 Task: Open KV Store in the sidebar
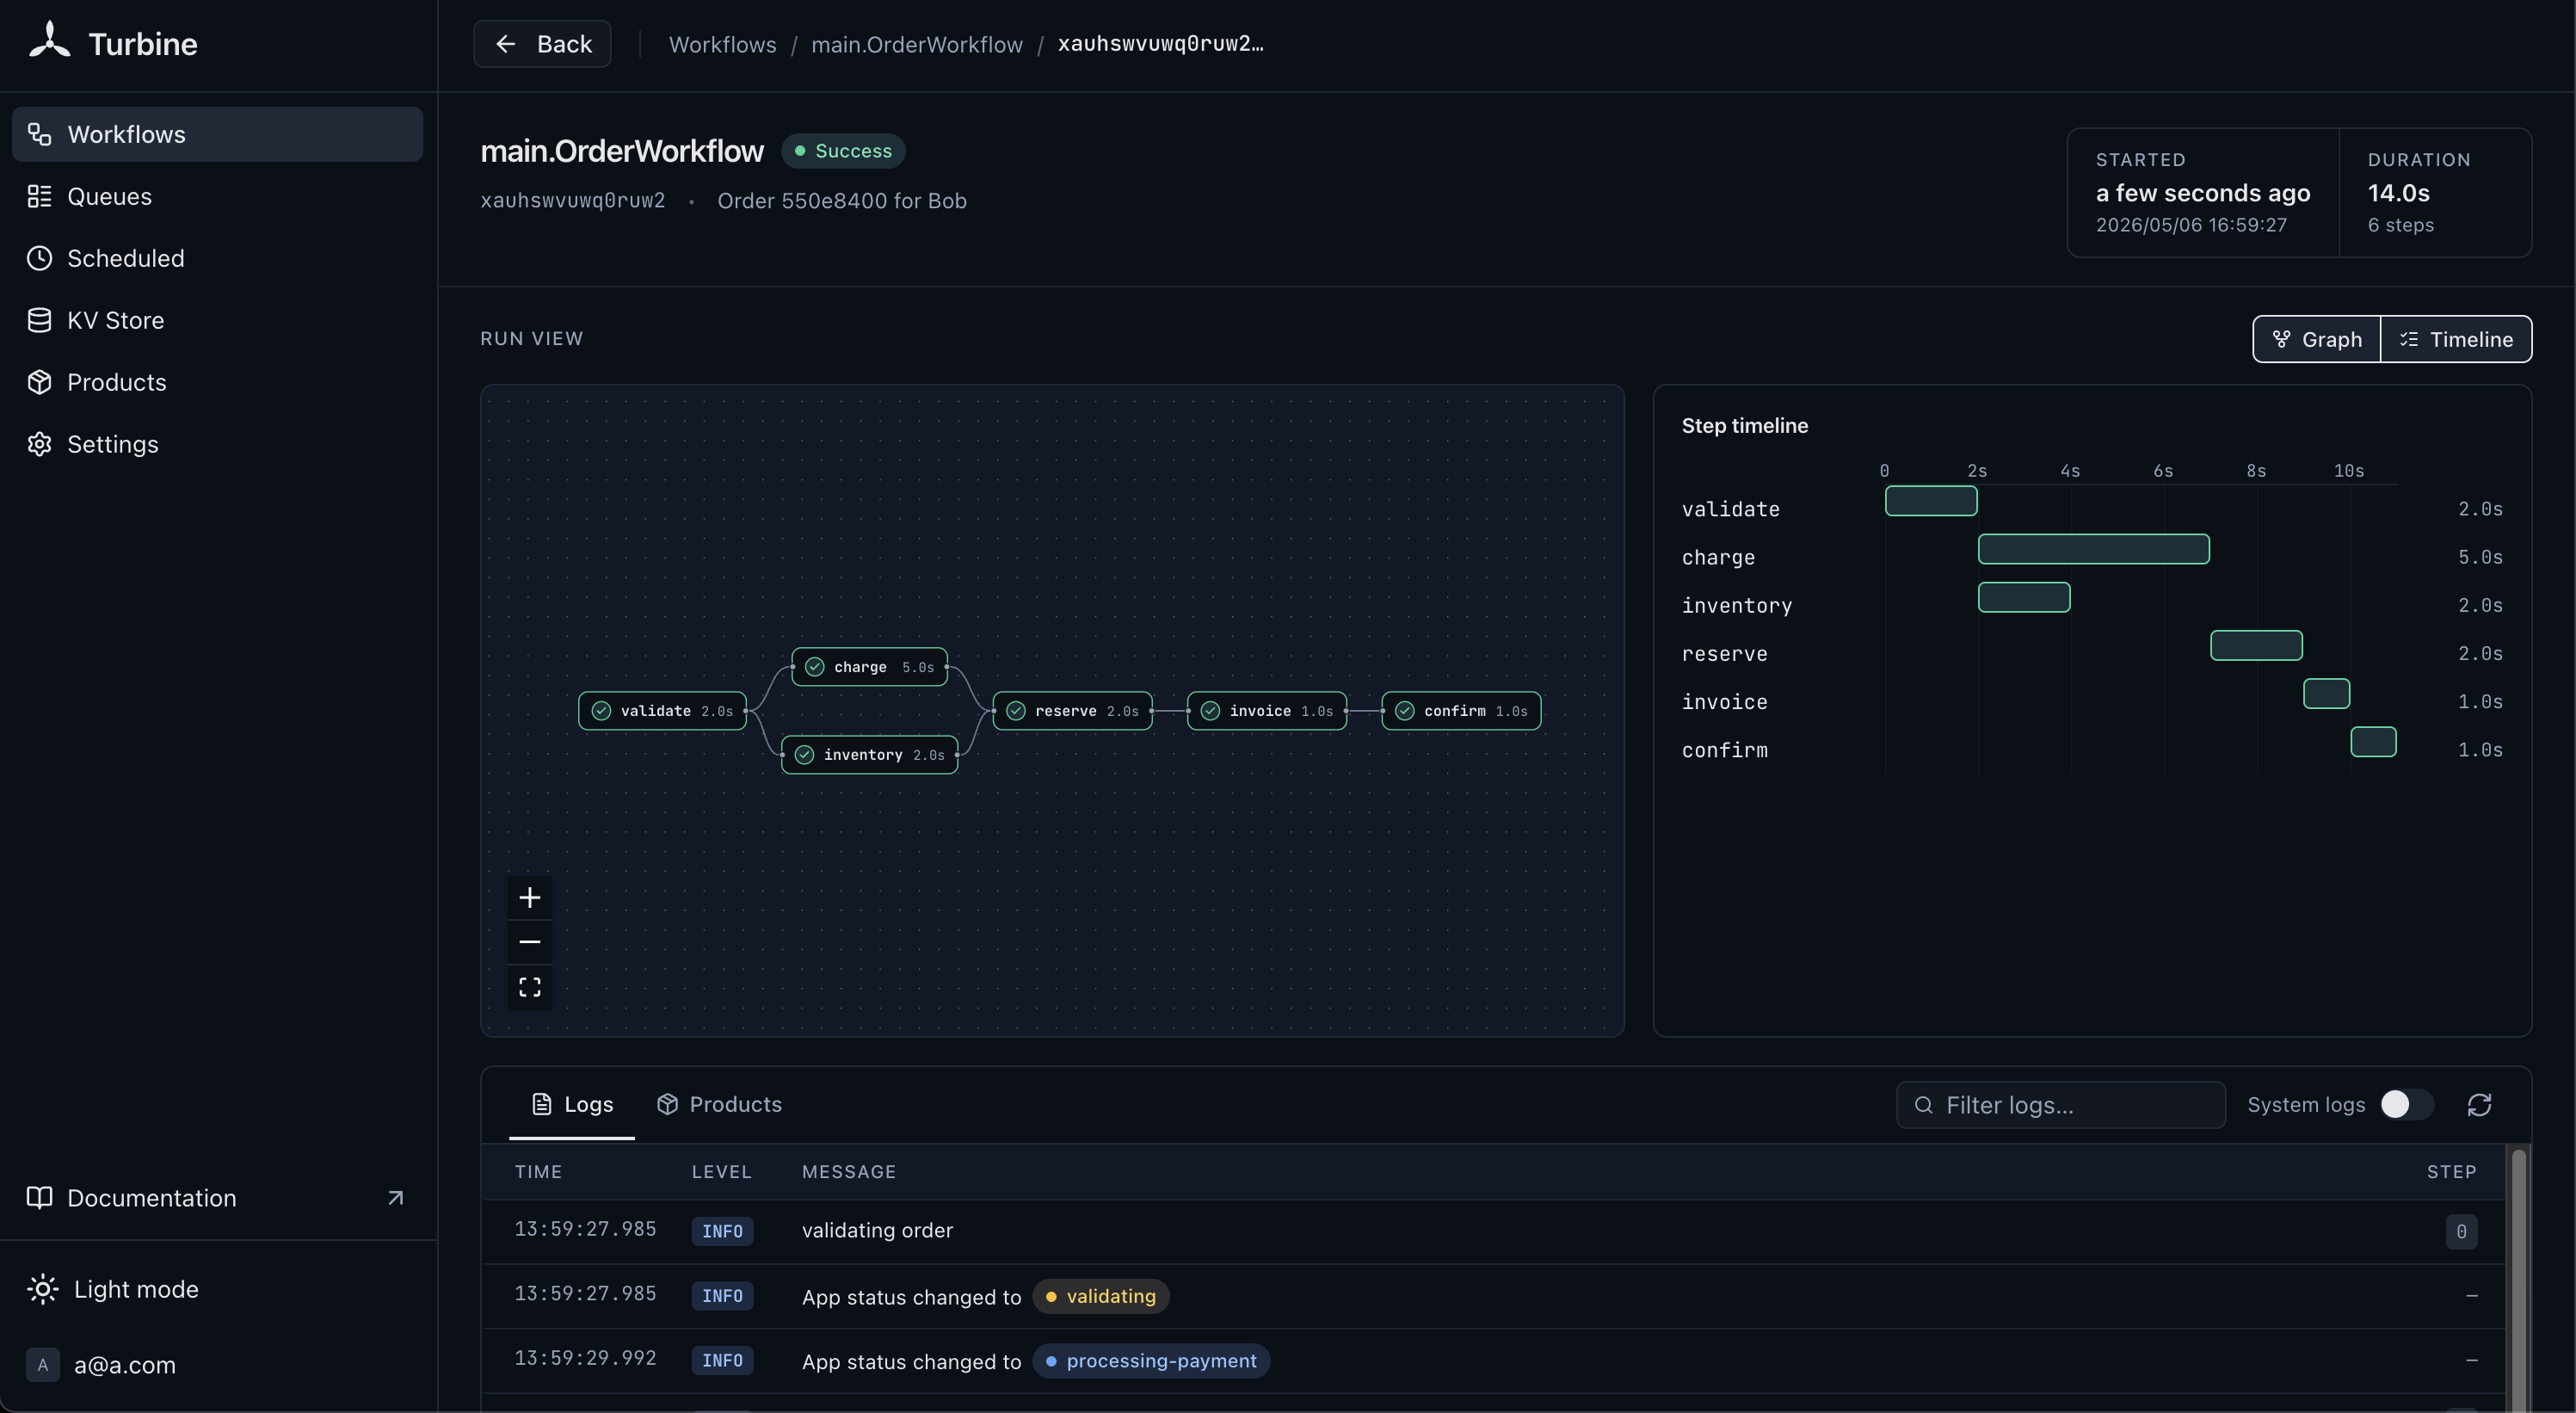[x=217, y=320]
